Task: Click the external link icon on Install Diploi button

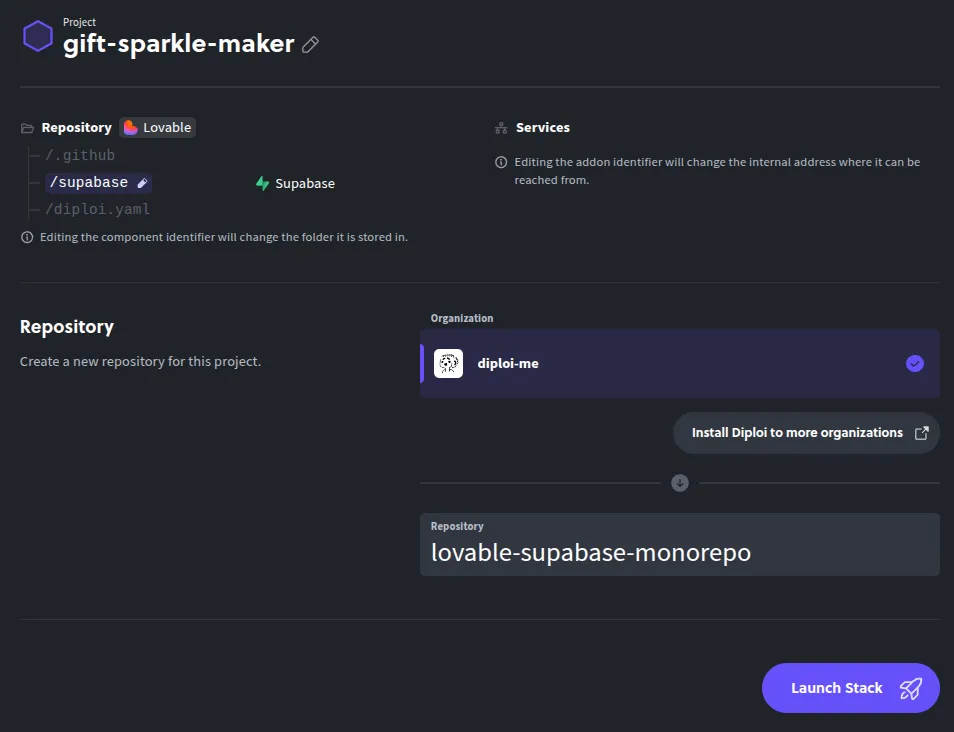Action: (x=924, y=432)
